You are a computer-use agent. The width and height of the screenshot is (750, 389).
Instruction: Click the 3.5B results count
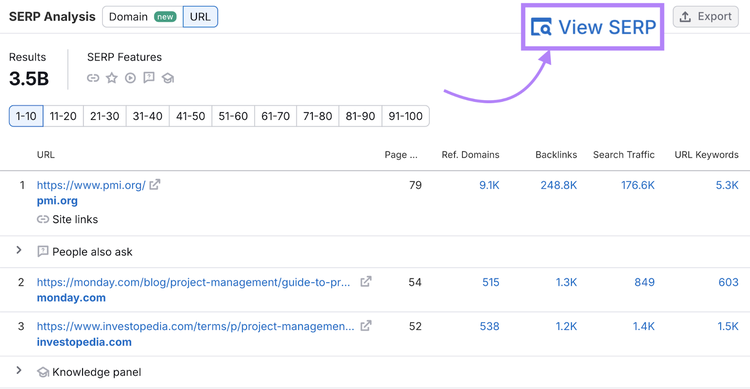[x=29, y=78]
